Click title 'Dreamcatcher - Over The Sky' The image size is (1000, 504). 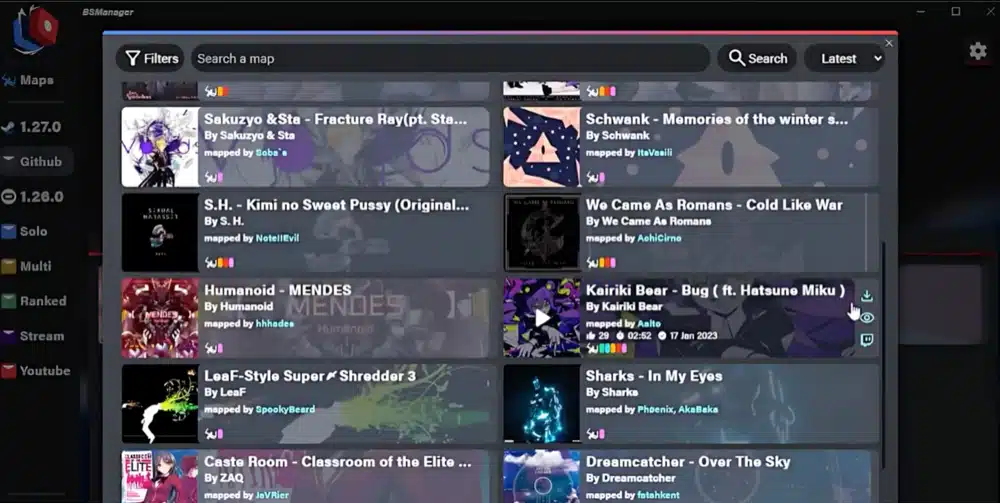(x=688, y=461)
